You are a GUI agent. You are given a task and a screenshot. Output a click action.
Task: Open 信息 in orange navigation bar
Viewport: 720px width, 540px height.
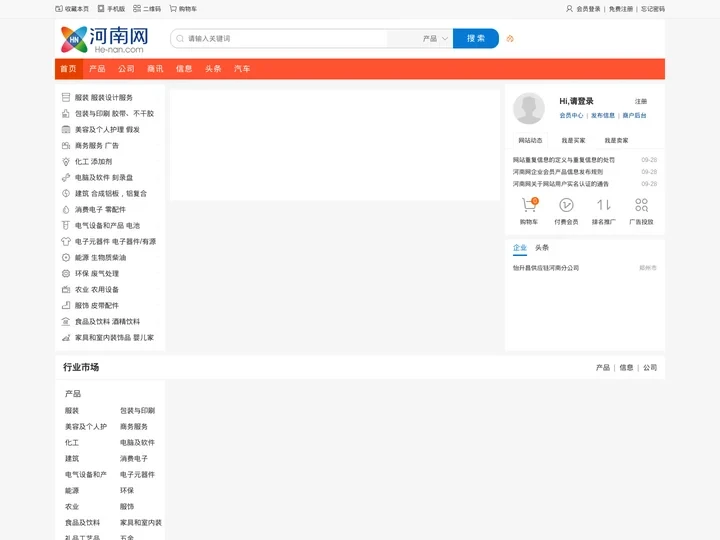[184, 69]
